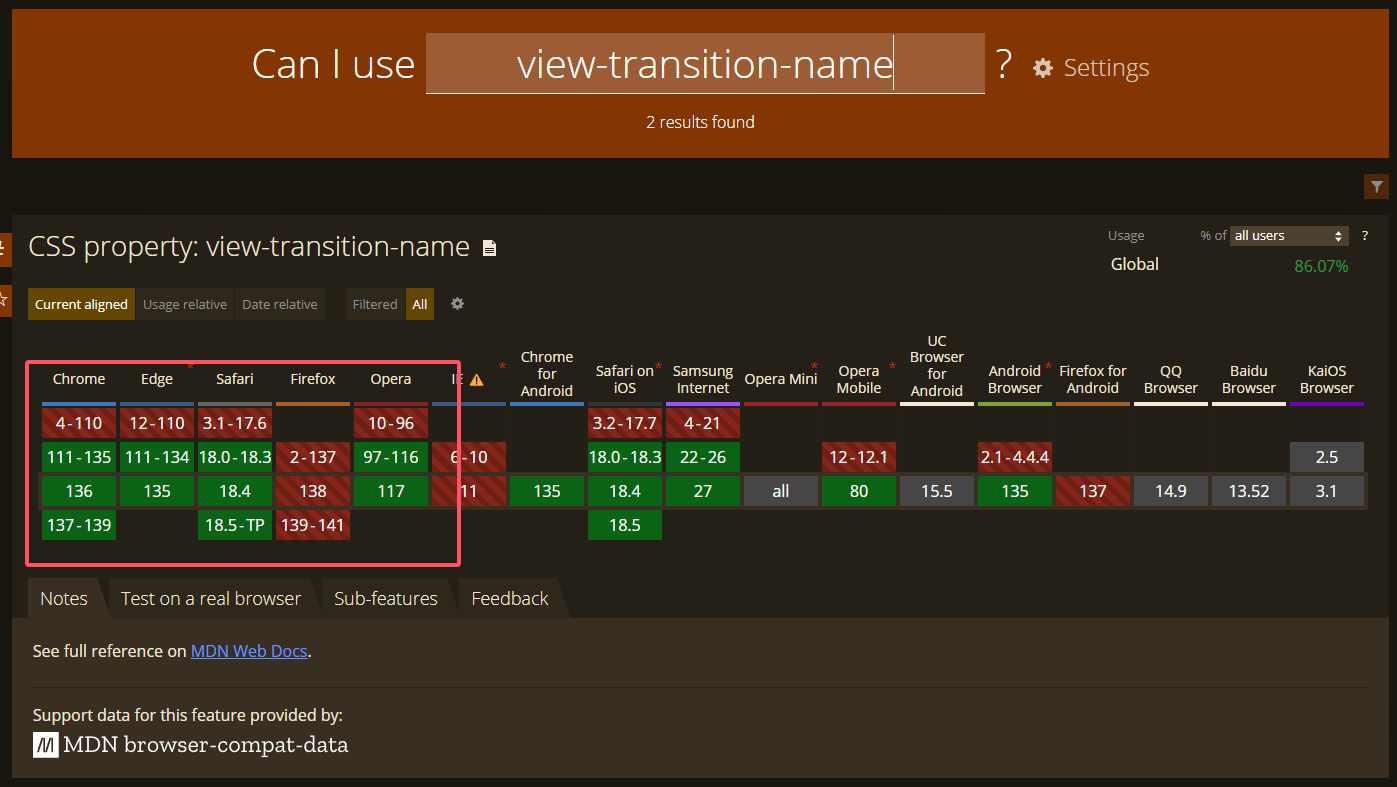The image size is (1397, 787).
Task: Click Samsung Internet 27 cell
Action: point(703,491)
